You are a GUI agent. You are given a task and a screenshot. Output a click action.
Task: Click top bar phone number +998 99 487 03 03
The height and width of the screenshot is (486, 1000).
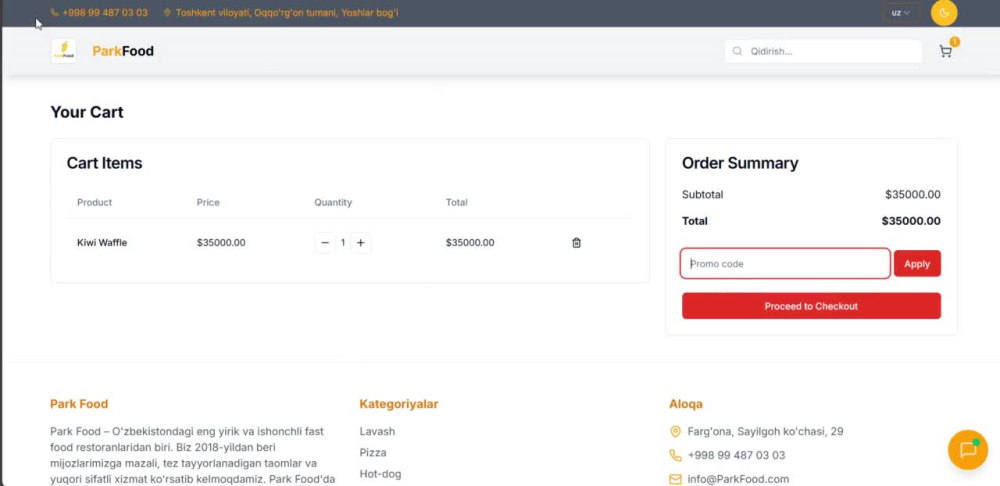point(105,13)
